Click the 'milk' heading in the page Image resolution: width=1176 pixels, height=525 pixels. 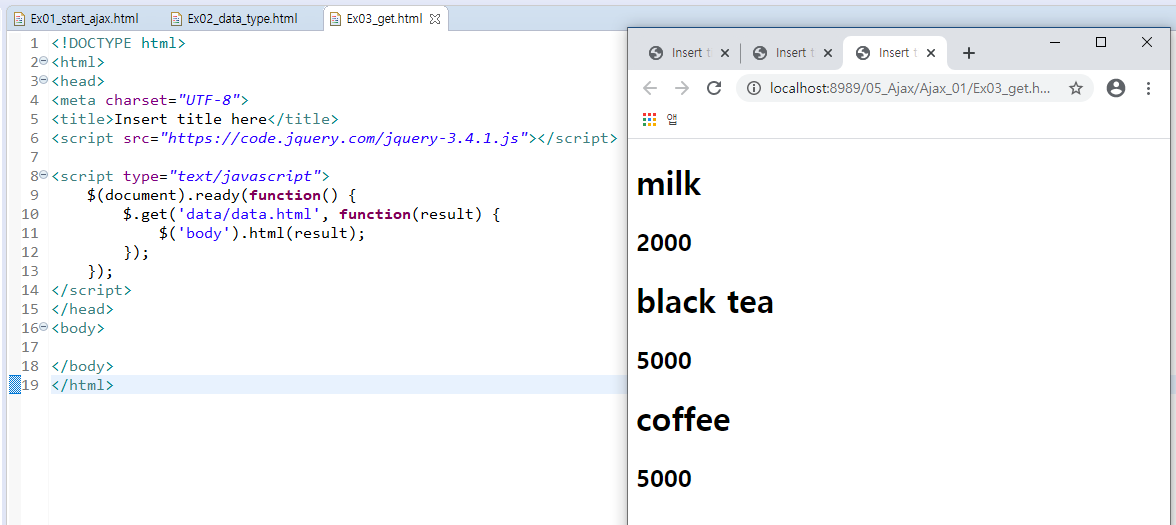coord(668,184)
